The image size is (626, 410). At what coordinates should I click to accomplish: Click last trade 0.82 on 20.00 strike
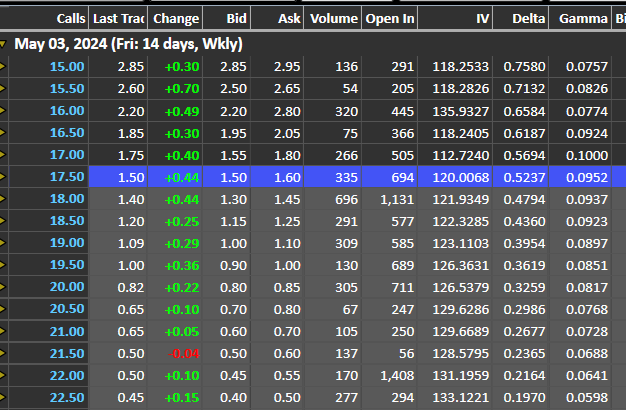tap(131, 287)
